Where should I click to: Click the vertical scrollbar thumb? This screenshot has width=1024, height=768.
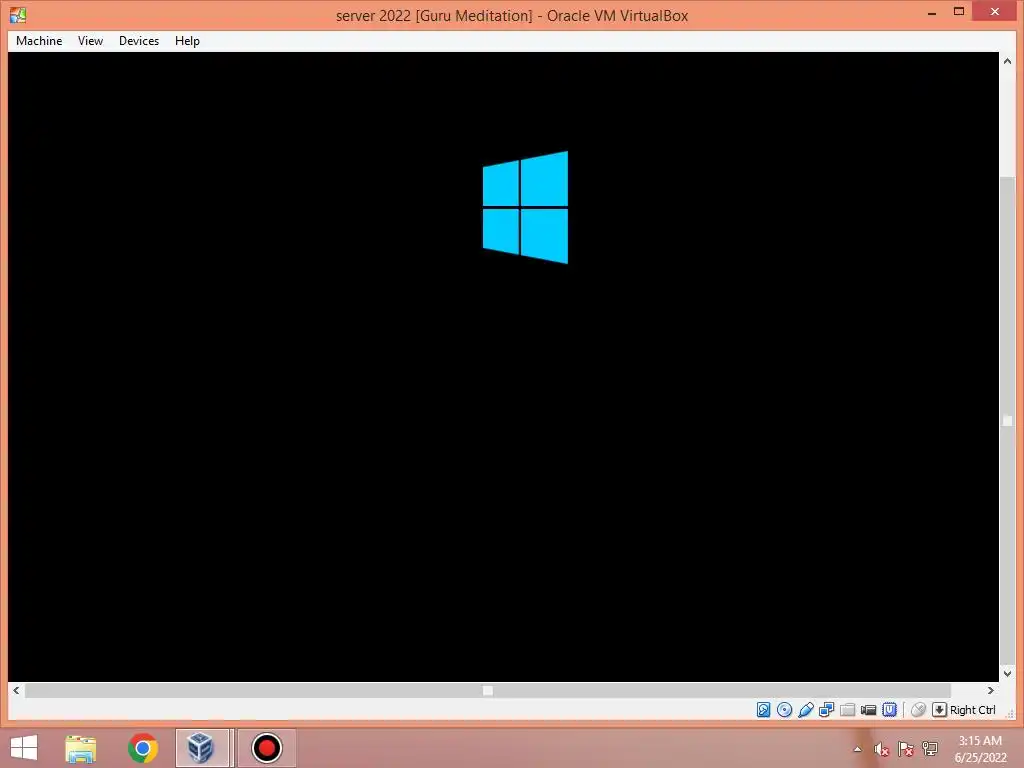1007,421
